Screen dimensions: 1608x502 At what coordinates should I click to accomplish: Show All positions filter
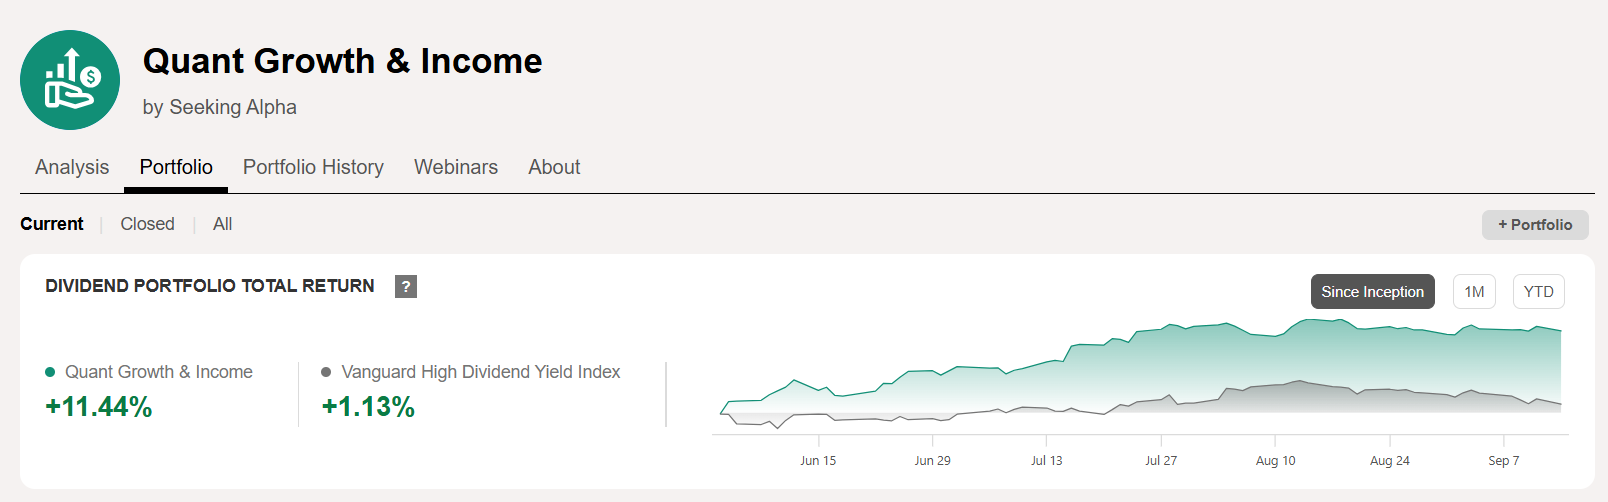(x=222, y=224)
